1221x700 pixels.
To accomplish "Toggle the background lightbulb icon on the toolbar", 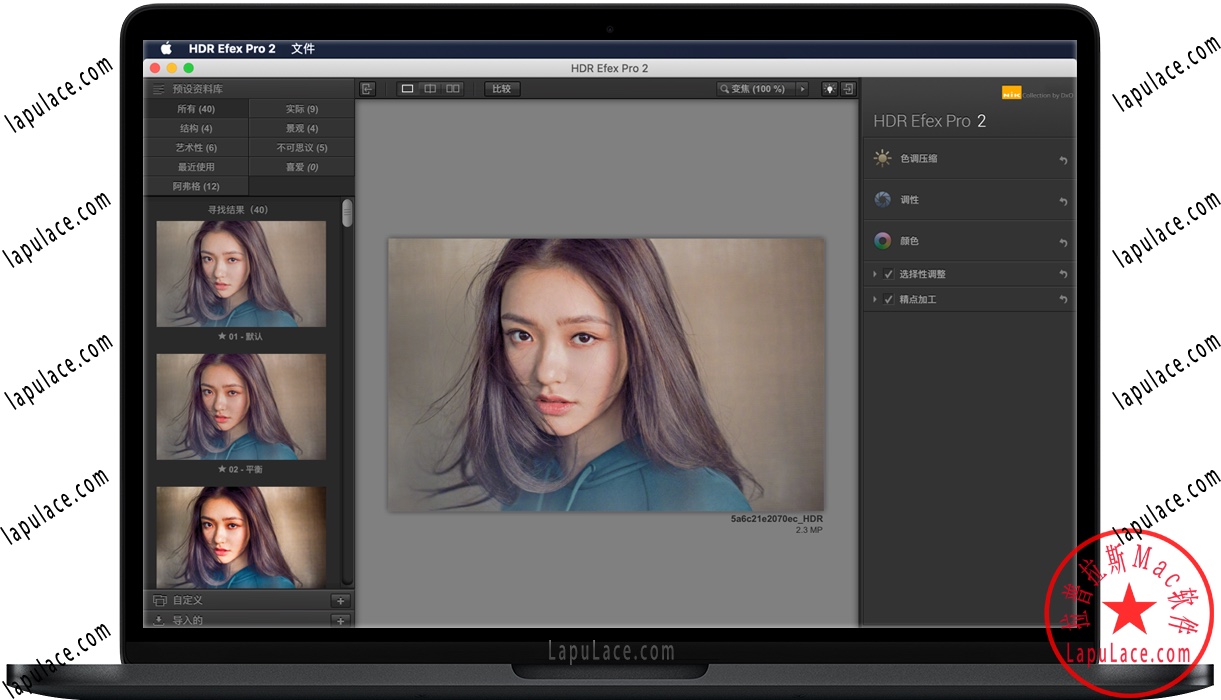I will pyautogui.click(x=829, y=88).
